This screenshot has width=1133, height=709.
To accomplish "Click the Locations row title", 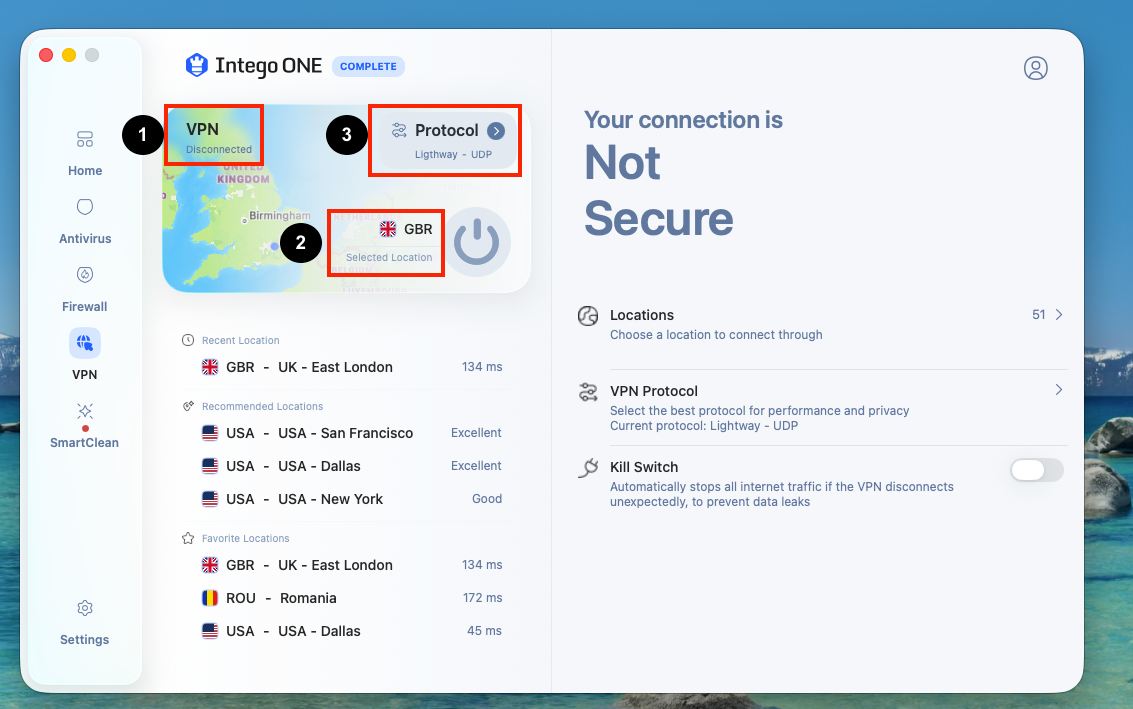I will (x=642, y=315).
